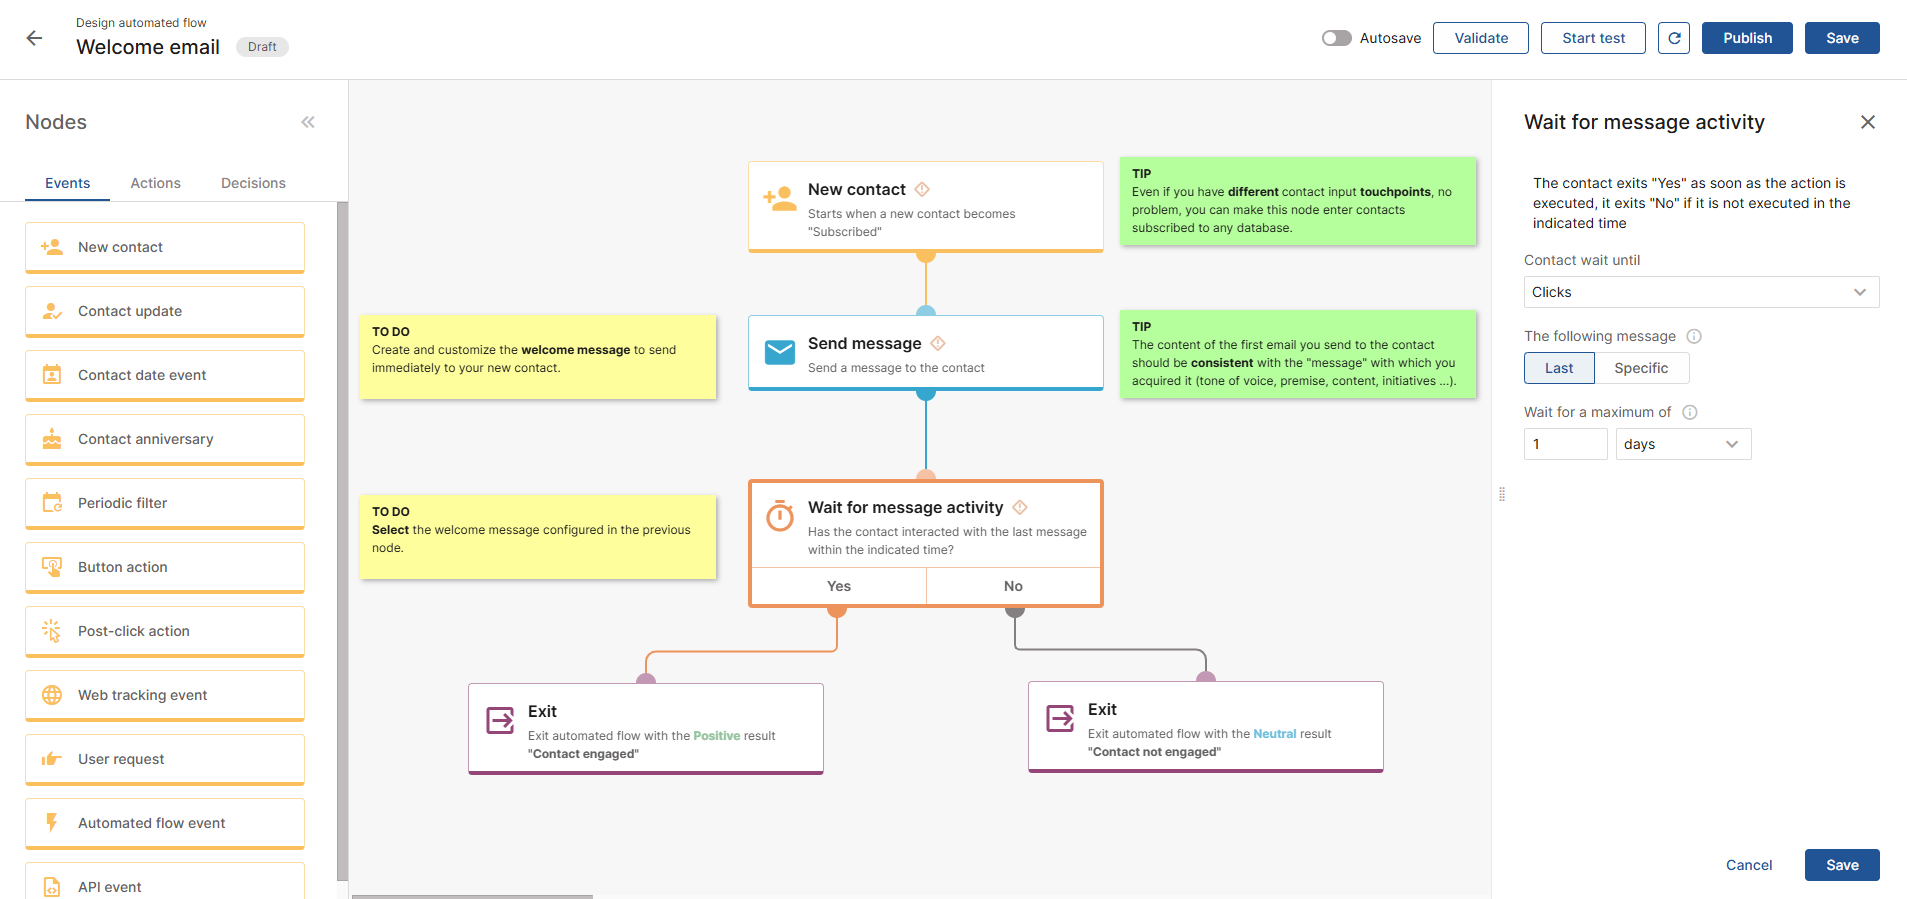Image resolution: width=1907 pixels, height=899 pixels.
Task: Click the back arrow icon
Action: point(34,38)
